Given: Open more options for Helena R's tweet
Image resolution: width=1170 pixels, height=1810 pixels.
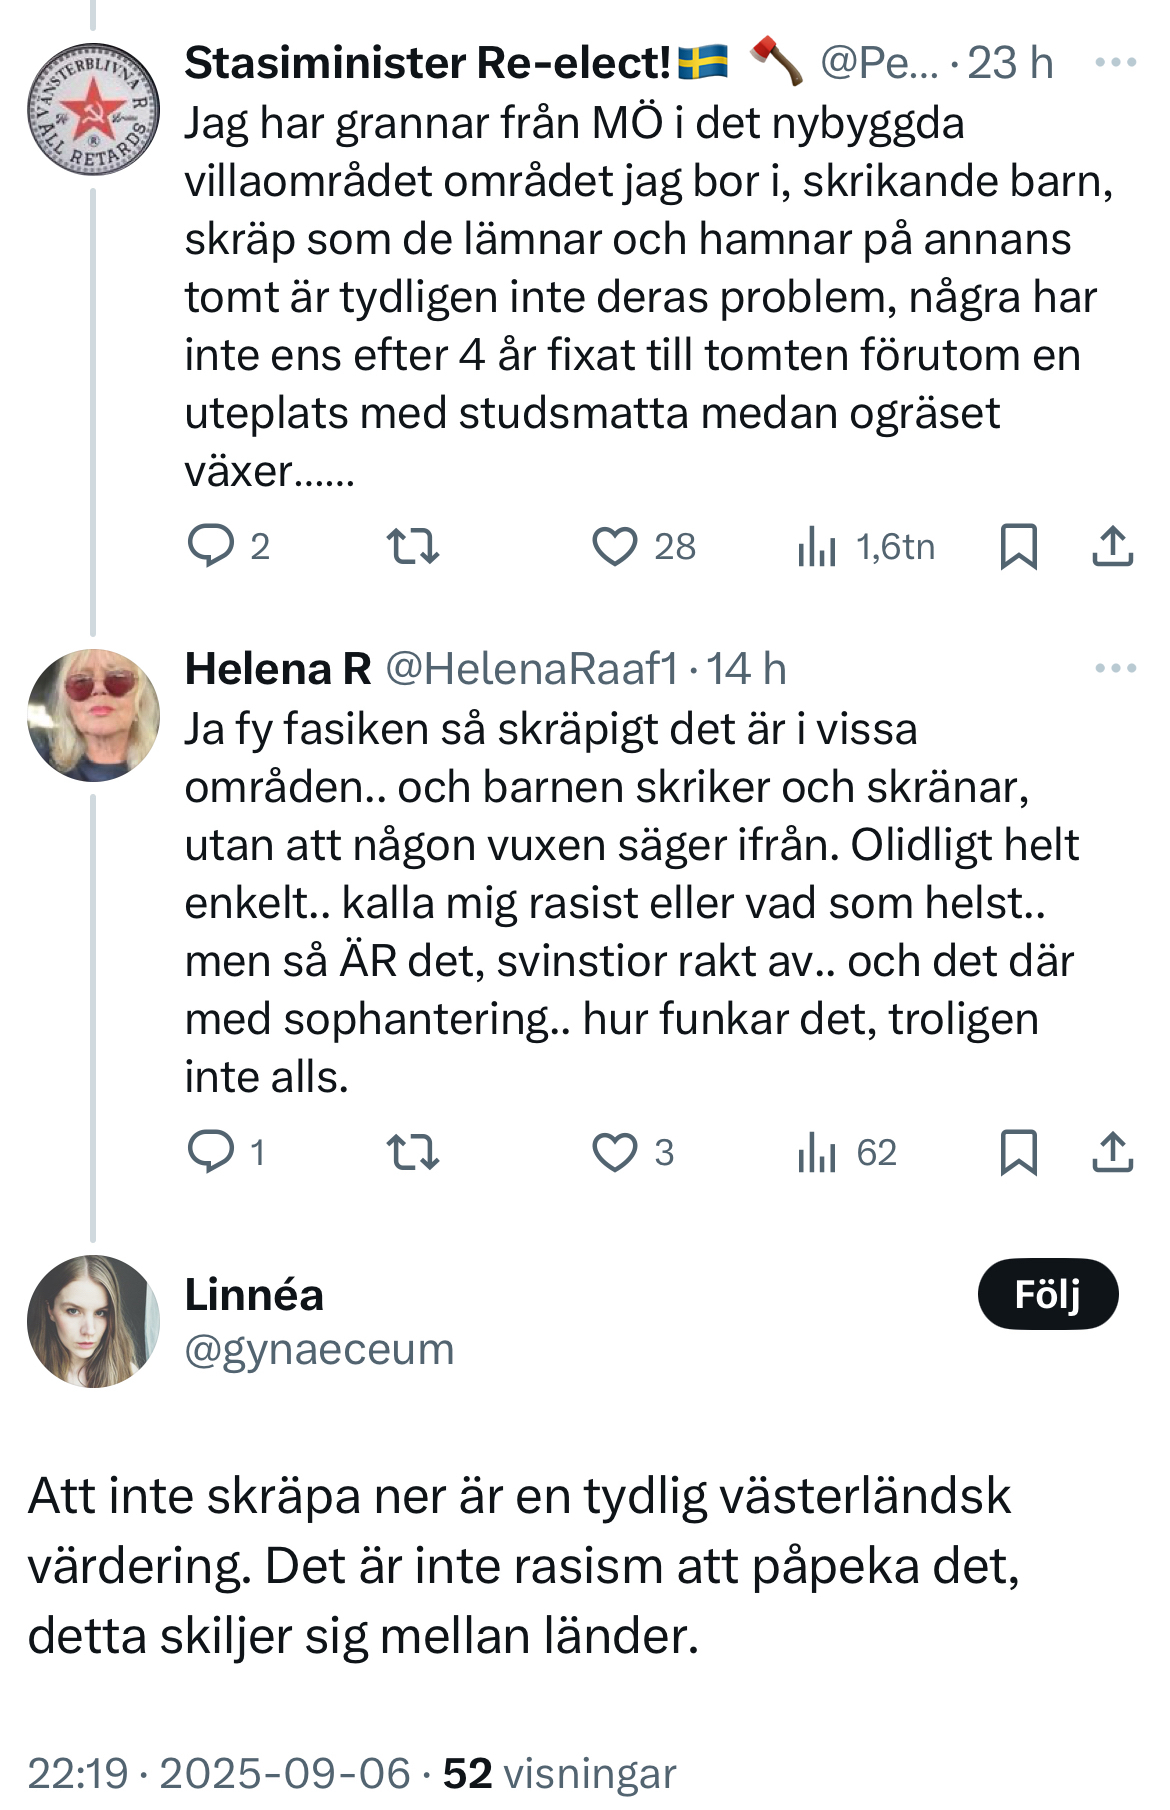Looking at the screenshot, I should click(1115, 669).
